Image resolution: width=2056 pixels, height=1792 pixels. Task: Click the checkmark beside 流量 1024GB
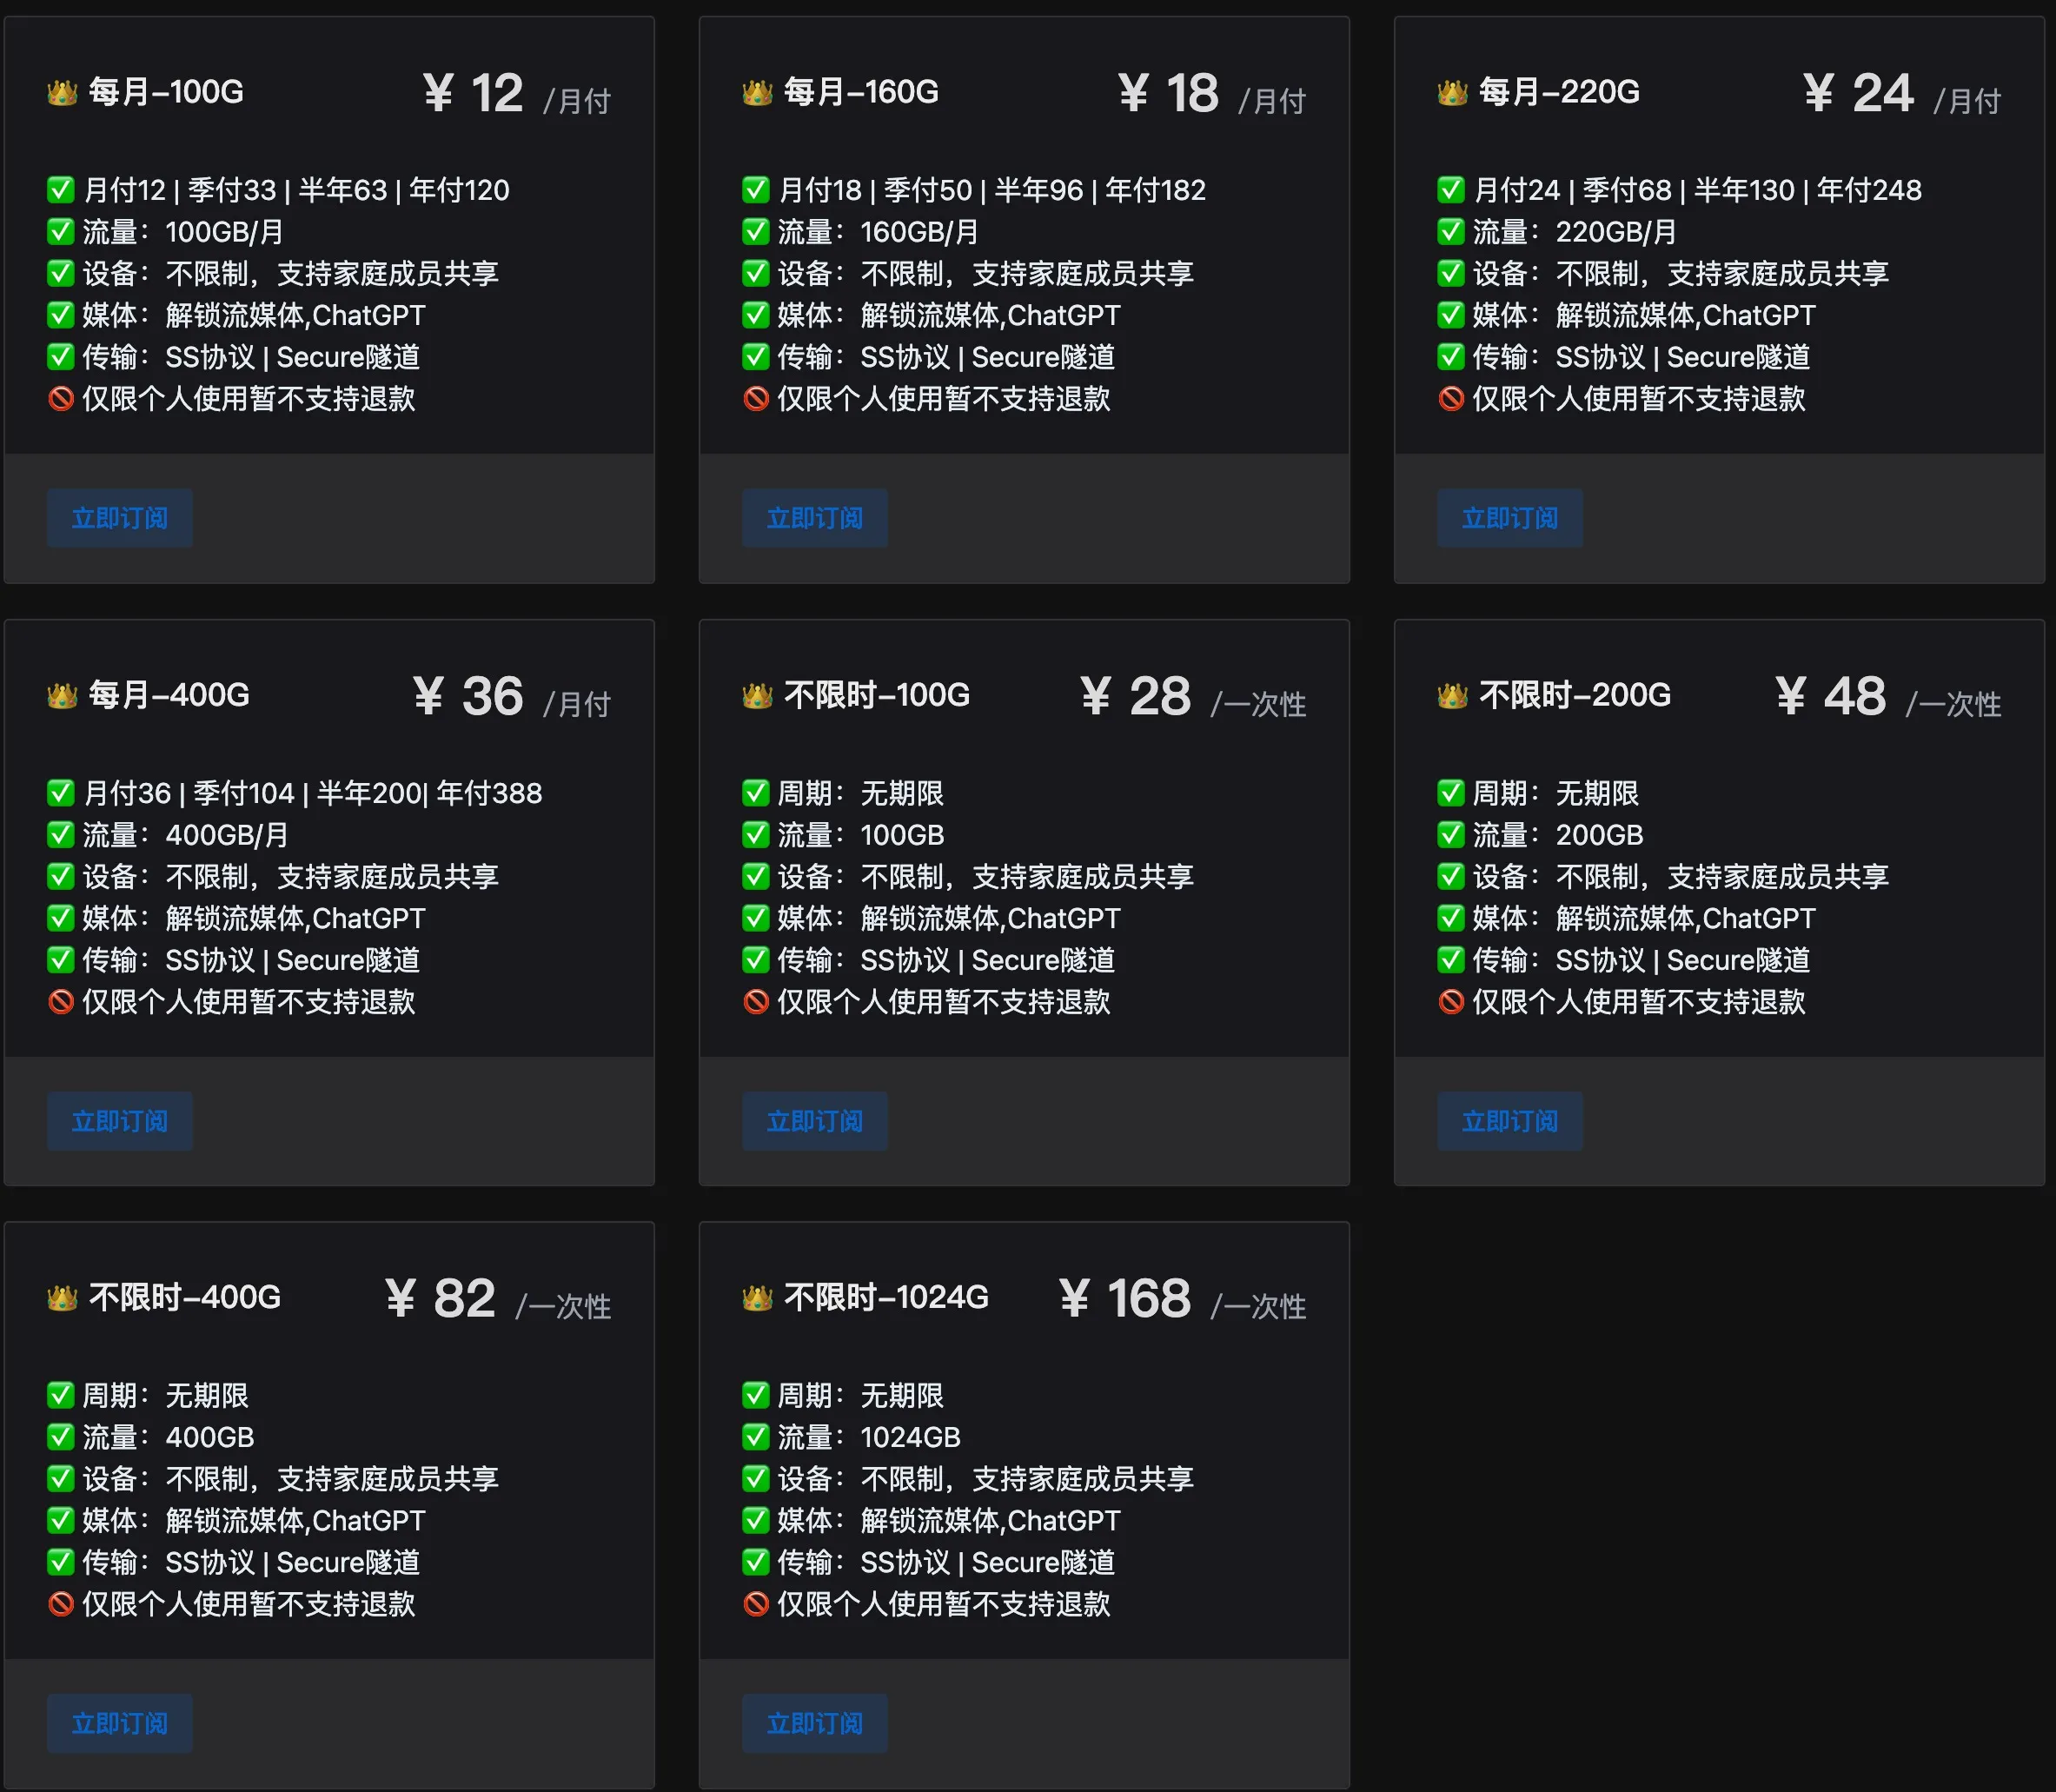[756, 1437]
